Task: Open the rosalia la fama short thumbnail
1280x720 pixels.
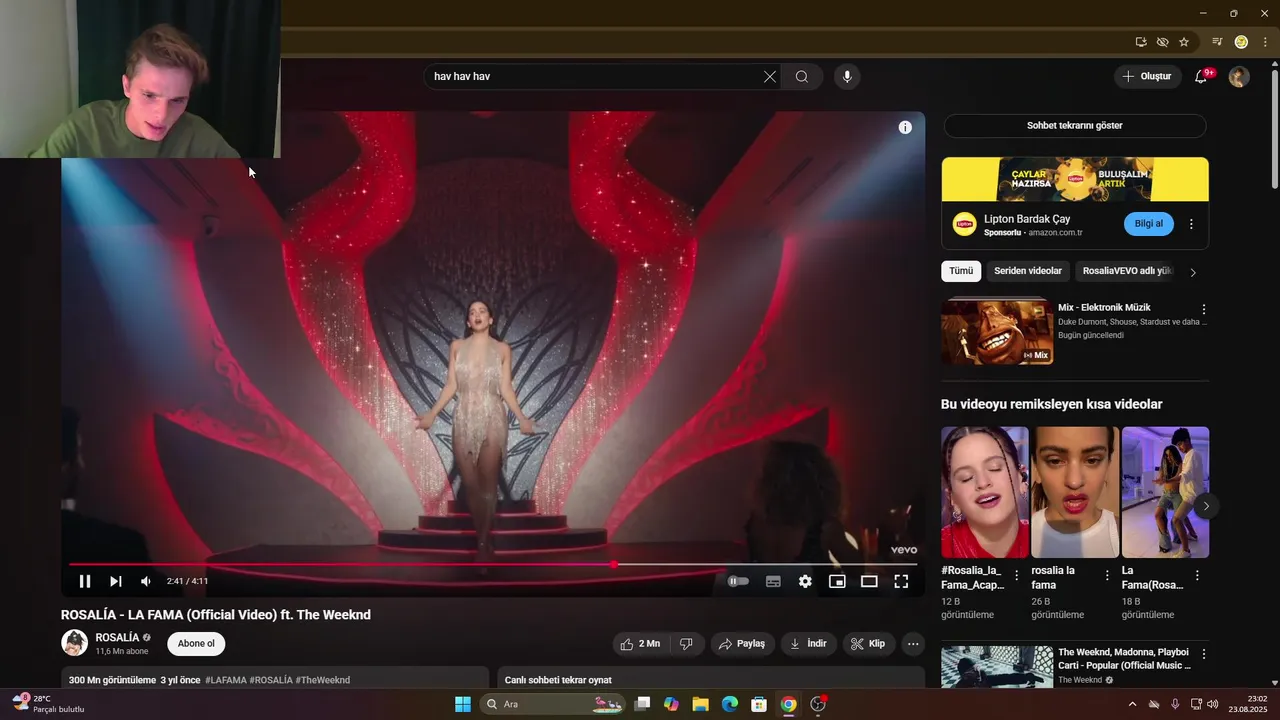Action: (1075, 492)
